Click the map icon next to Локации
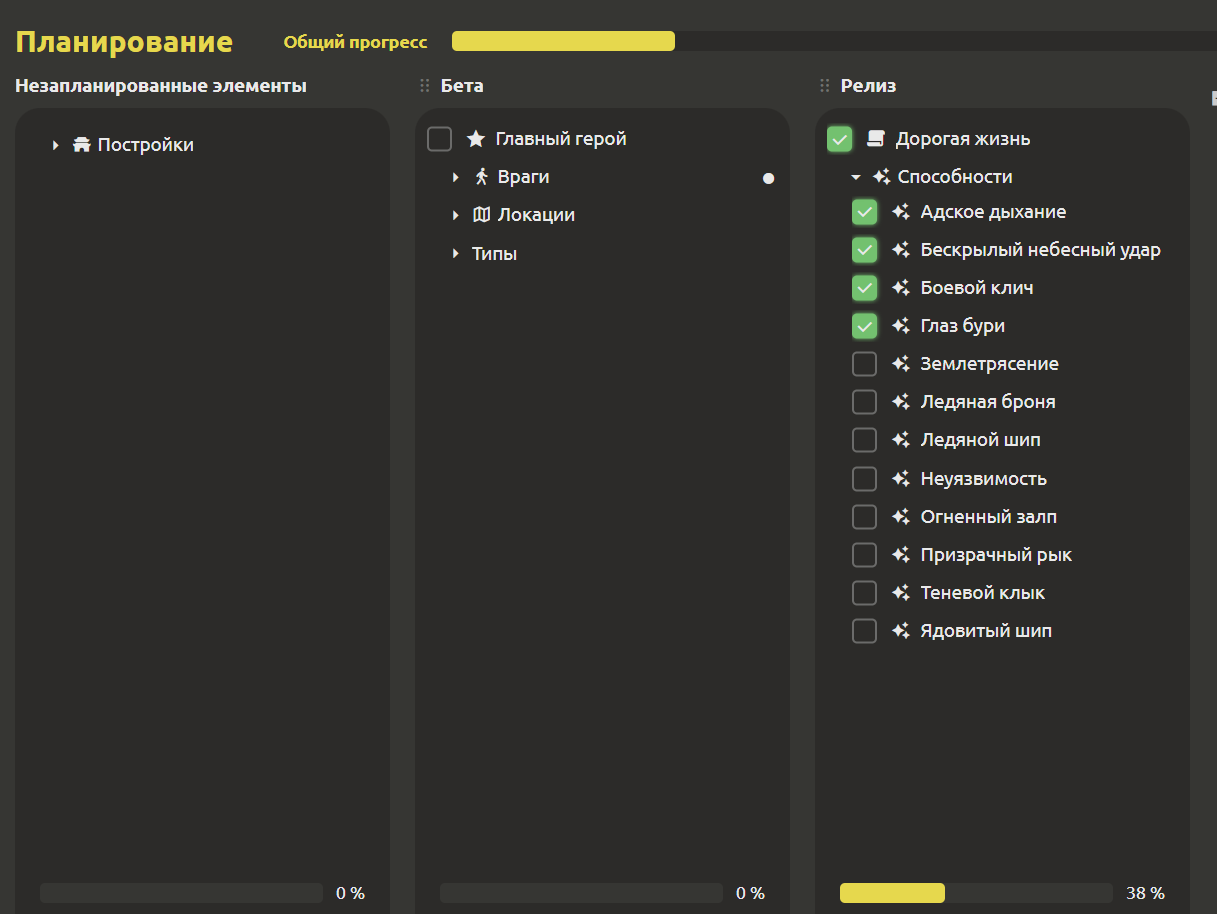Image resolution: width=1217 pixels, height=914 pixels. (x=482, y=215)
